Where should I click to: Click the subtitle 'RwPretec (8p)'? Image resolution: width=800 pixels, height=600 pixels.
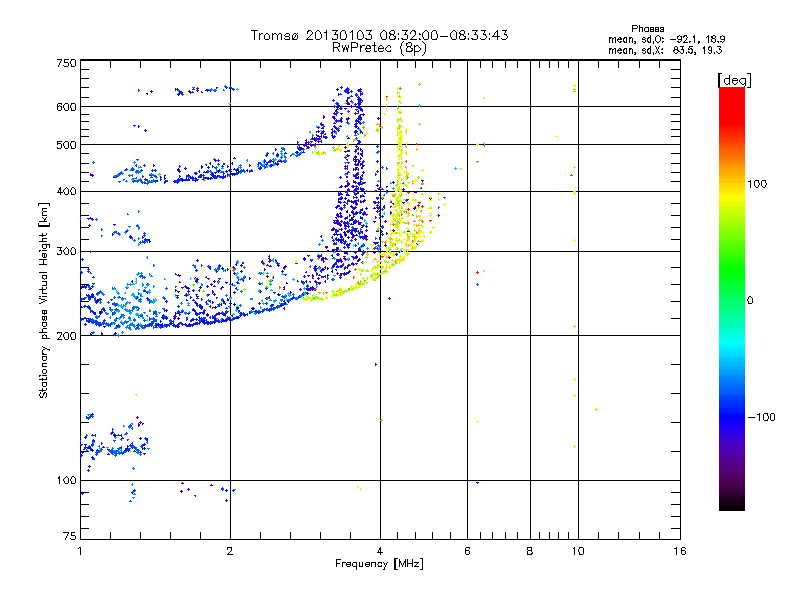pyautogui.click(x=379, y=48)
